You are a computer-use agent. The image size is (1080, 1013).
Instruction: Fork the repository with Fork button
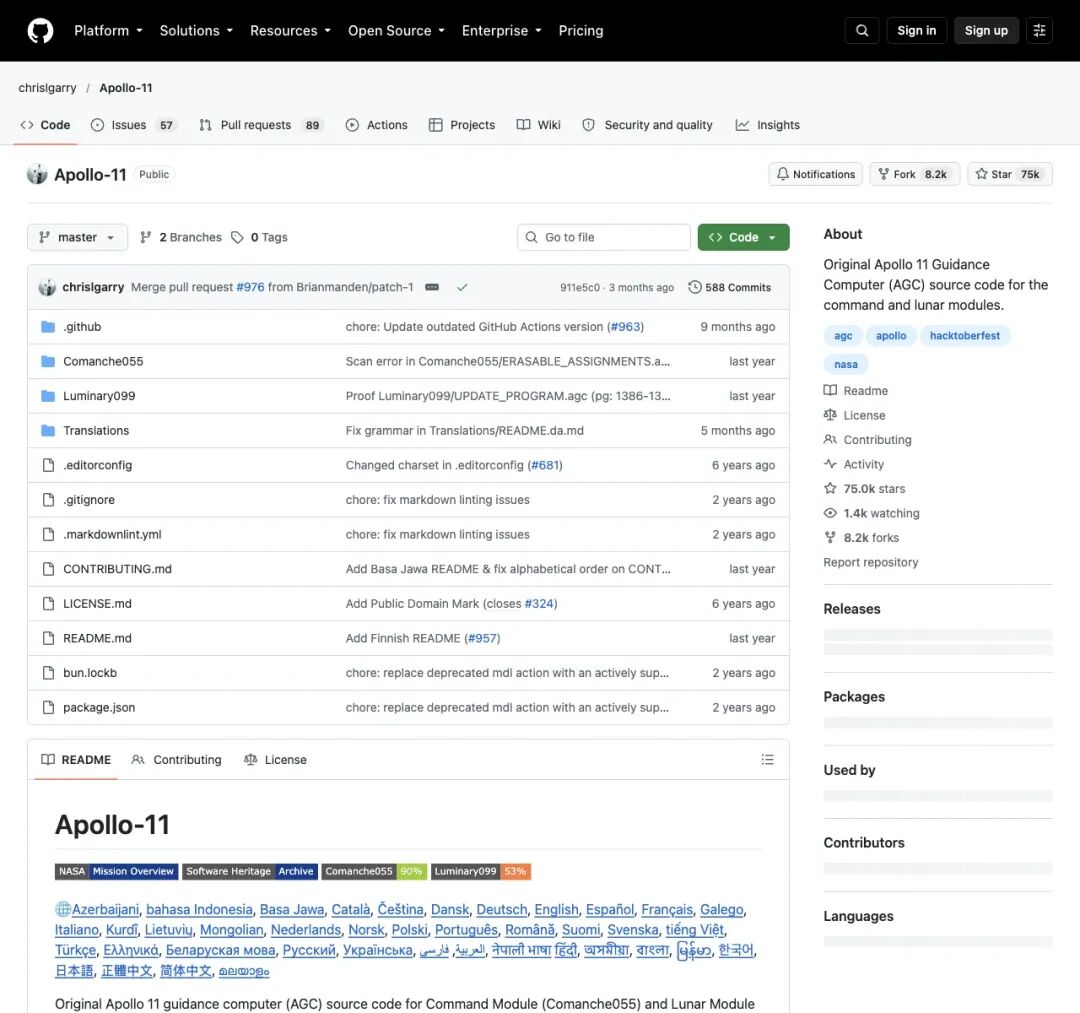coord(914,174)
